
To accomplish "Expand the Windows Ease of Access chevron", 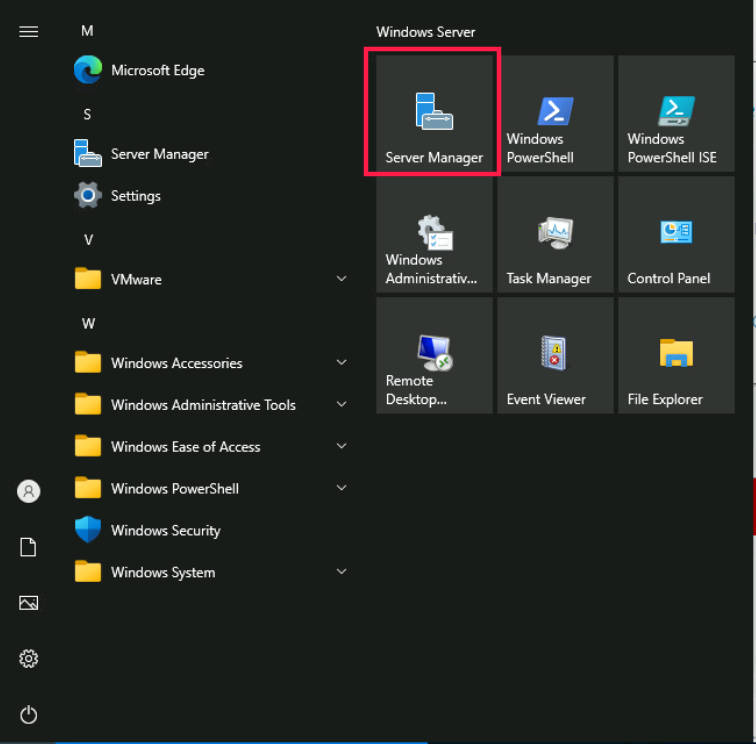I will (341, 446).
